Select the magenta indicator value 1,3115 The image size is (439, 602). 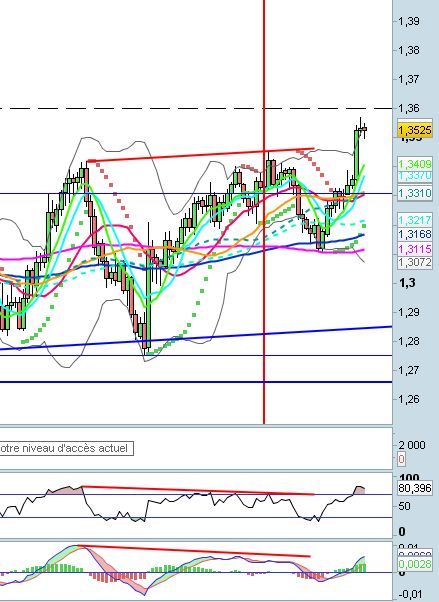(x=415, y=249)
